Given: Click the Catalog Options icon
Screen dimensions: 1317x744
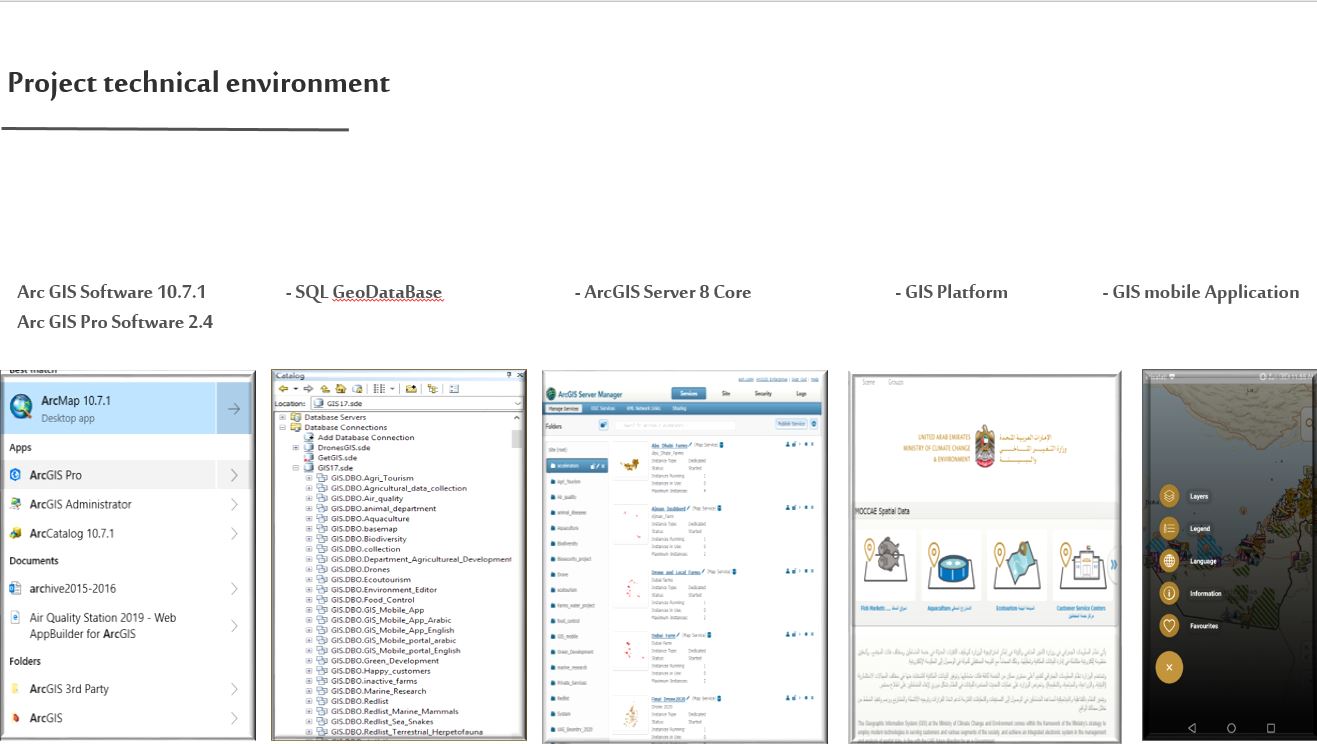Looking at the screenshot, I should (454, 389).
